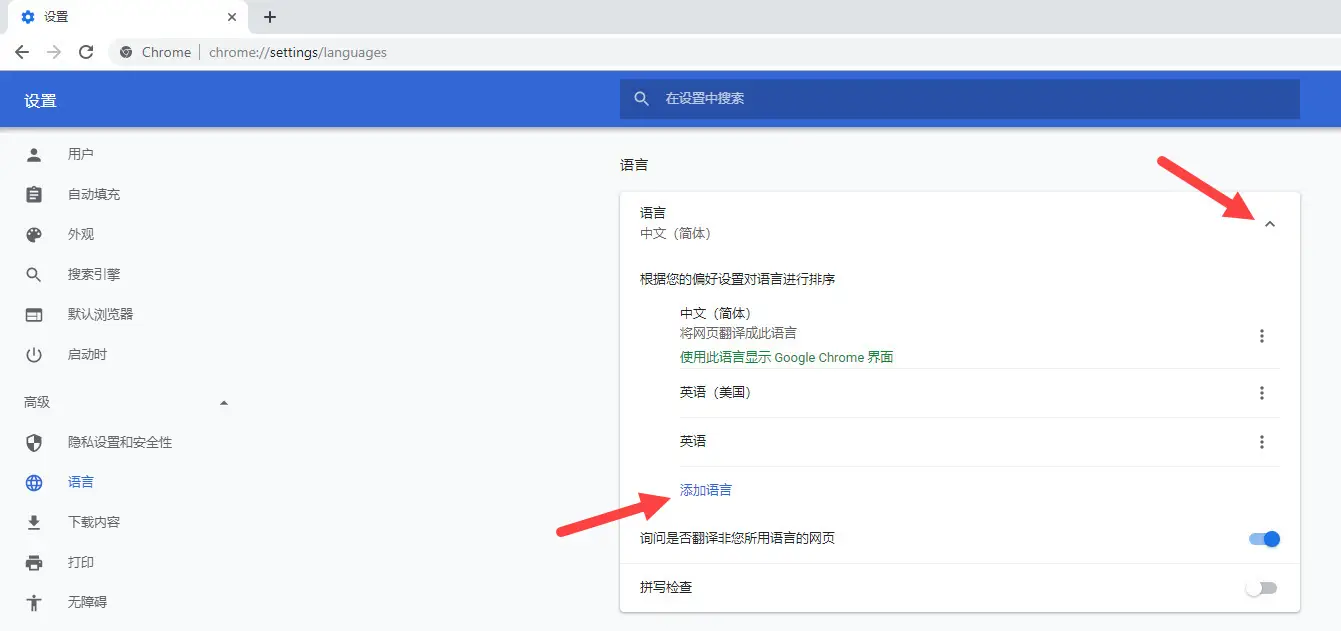Open the 自动填充 settings section
Screen dimensions: 1341x631
[x=94, y=194]
